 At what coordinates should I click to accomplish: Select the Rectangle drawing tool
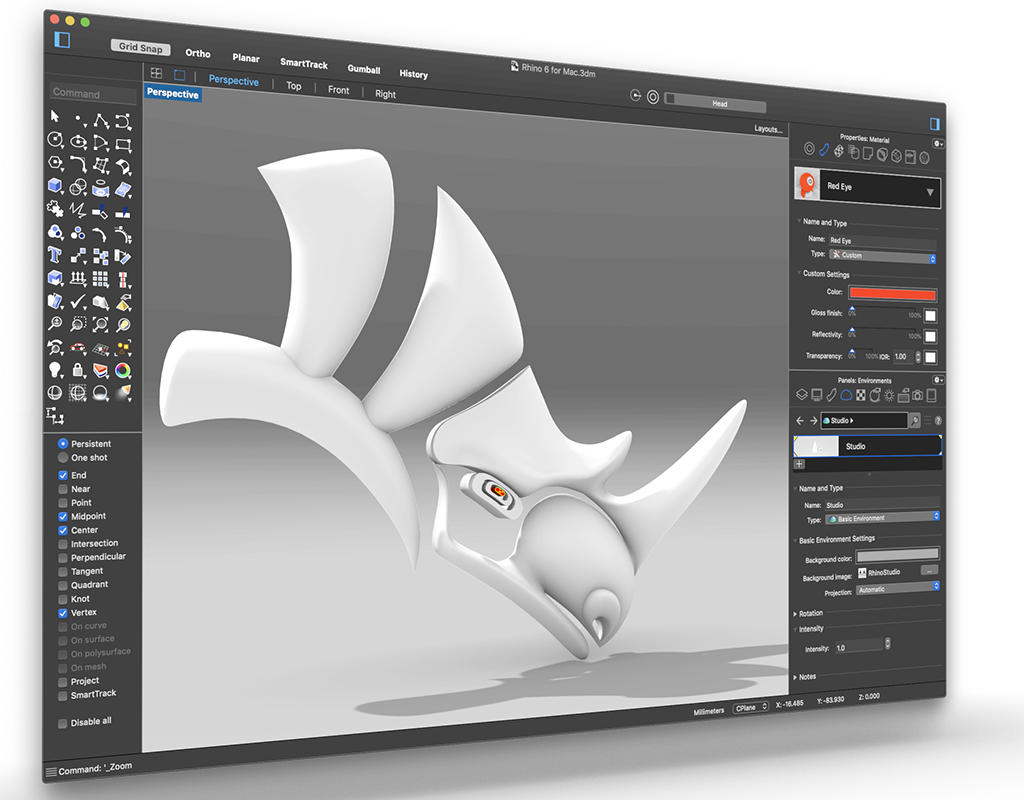123,145
